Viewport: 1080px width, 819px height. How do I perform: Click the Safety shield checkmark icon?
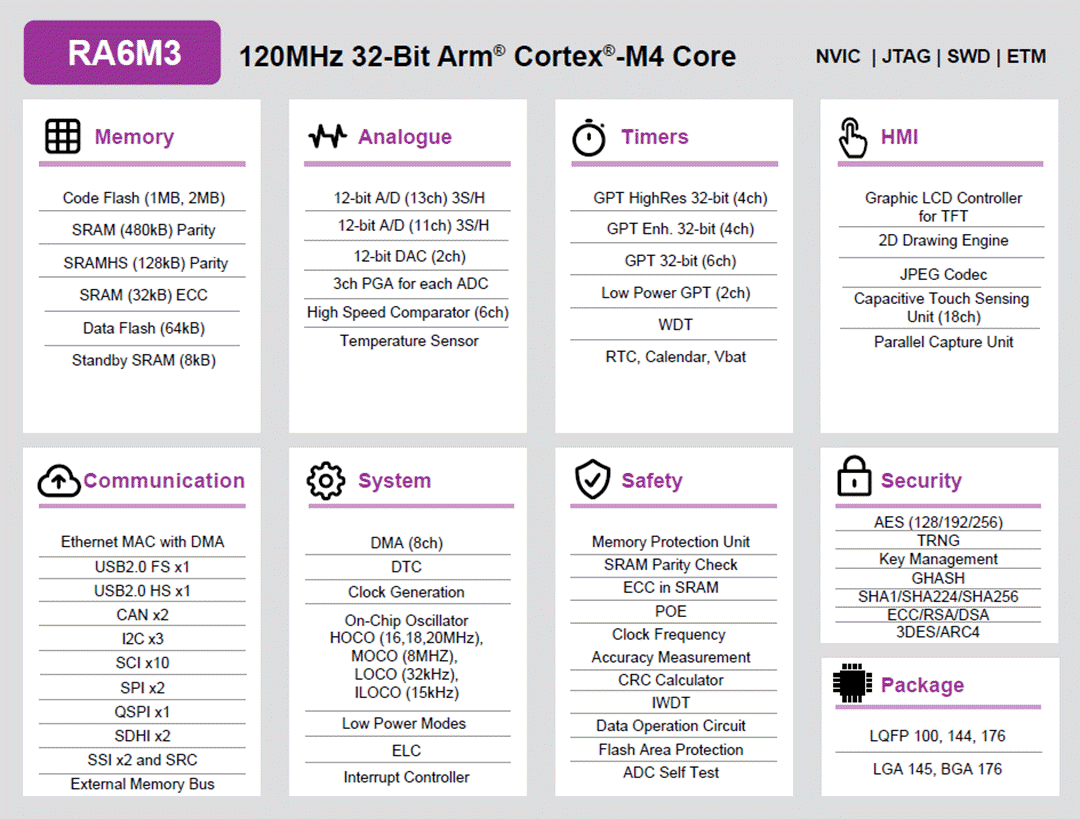[592, 479]
